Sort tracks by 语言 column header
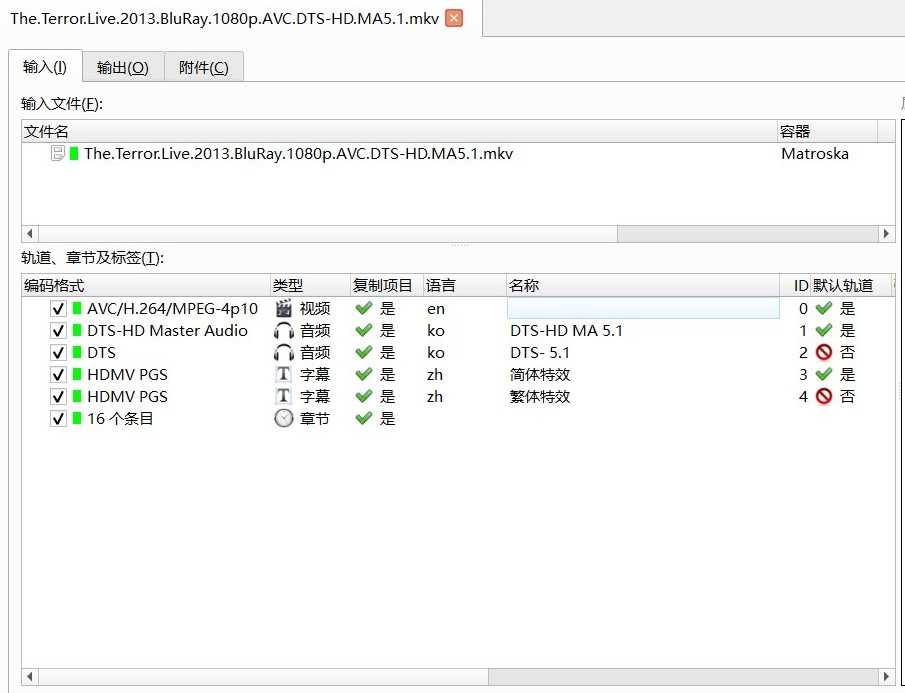 (x=465, y=286)
